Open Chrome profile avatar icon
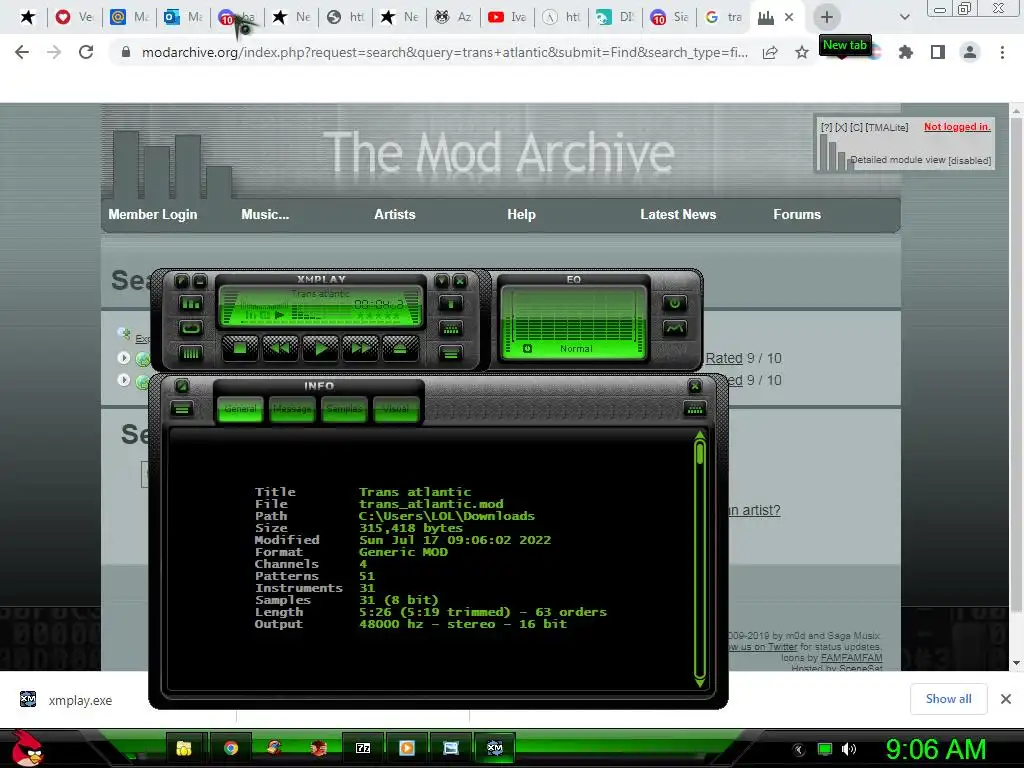The height and width of the screenshot is (768, 1024). [970, 52]
